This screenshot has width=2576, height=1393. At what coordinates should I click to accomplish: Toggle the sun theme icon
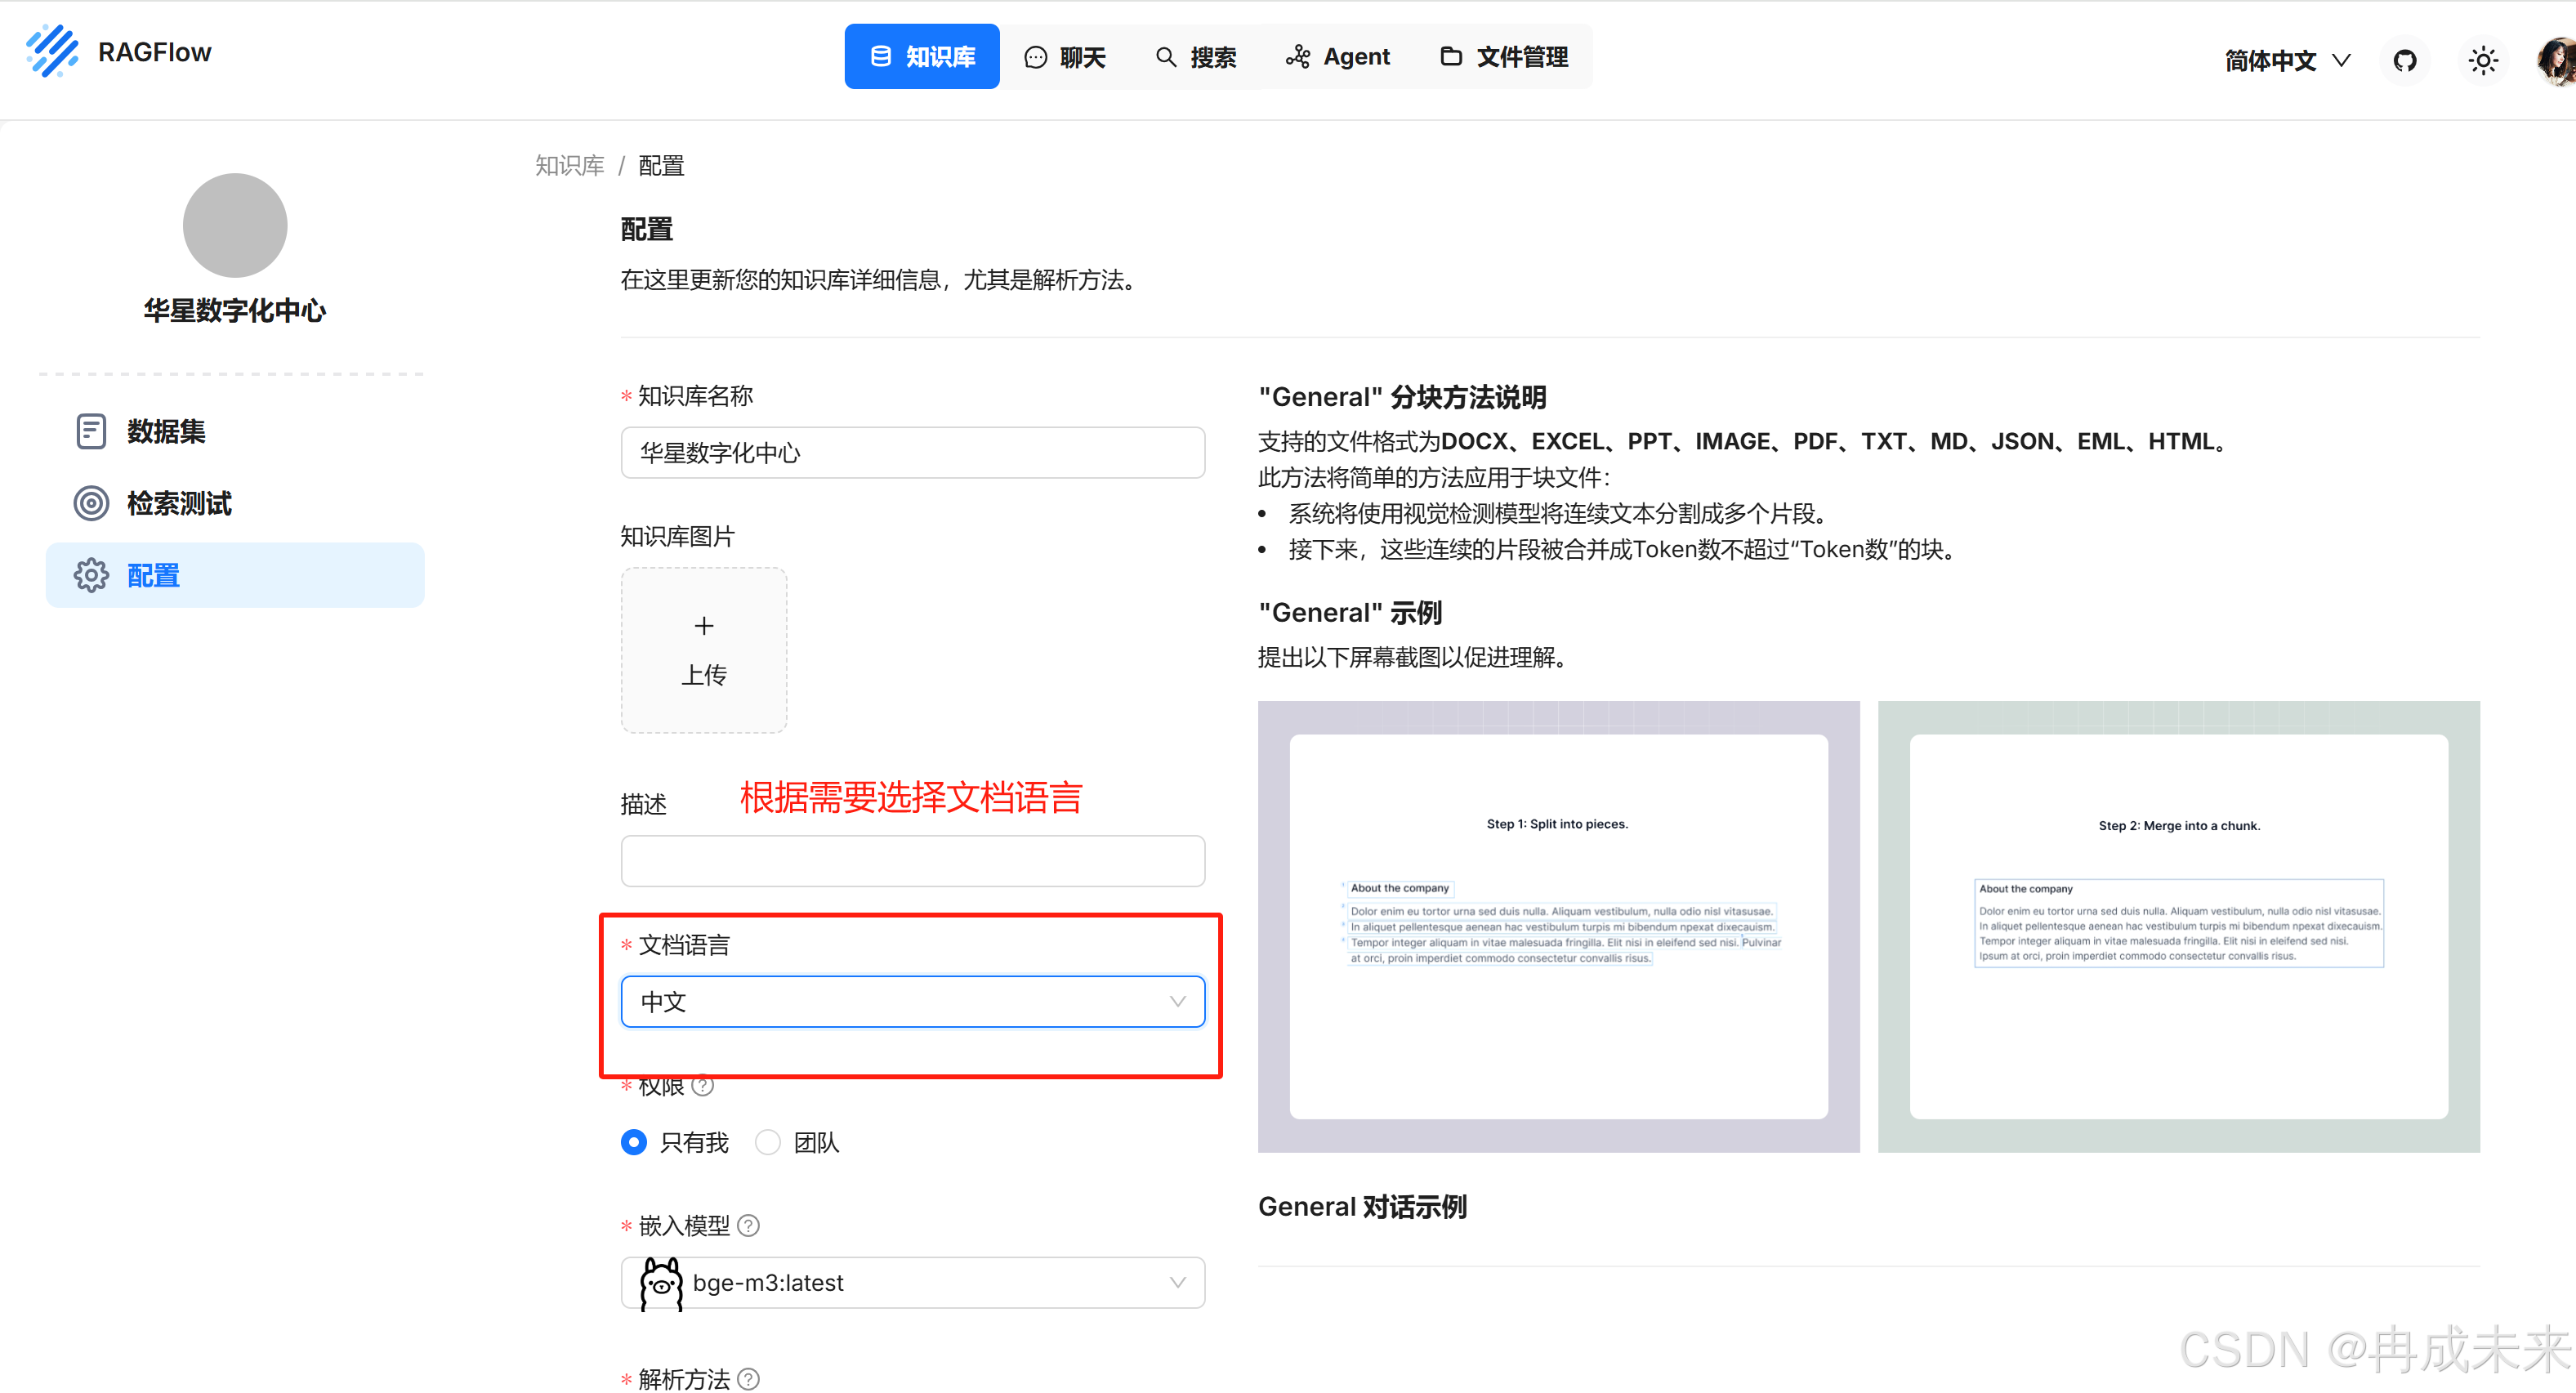[2483, 60]
